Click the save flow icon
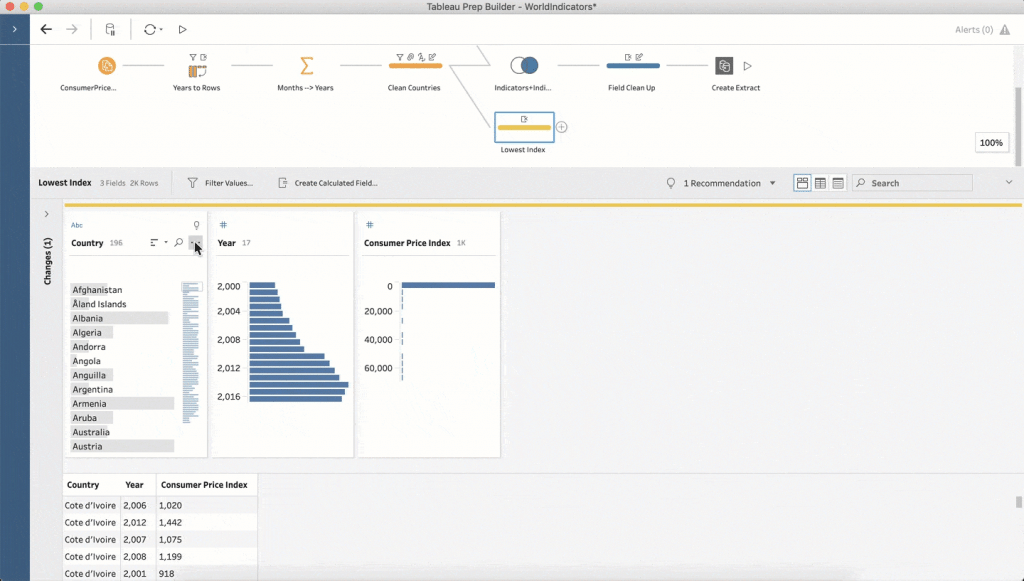Viewport: 1024px width, 581px height. tap(110, 29)
